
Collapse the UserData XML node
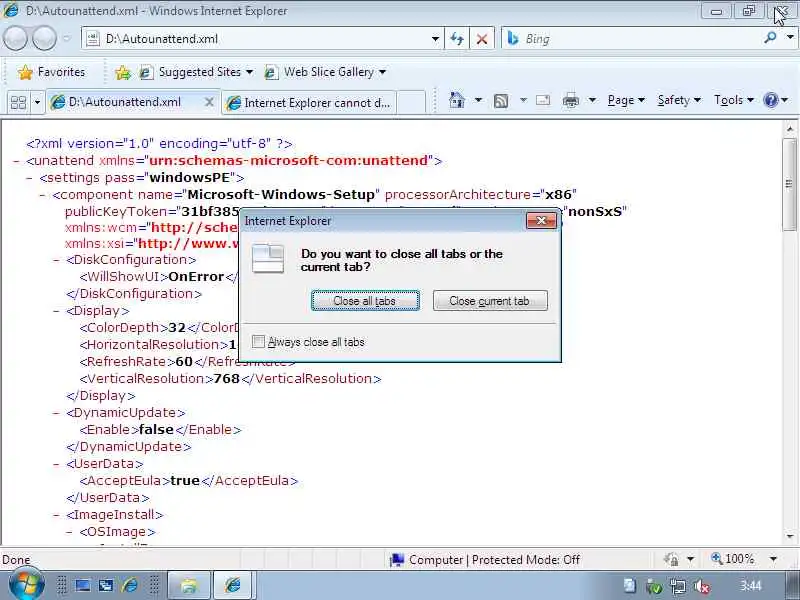click(x=56, y=464)
